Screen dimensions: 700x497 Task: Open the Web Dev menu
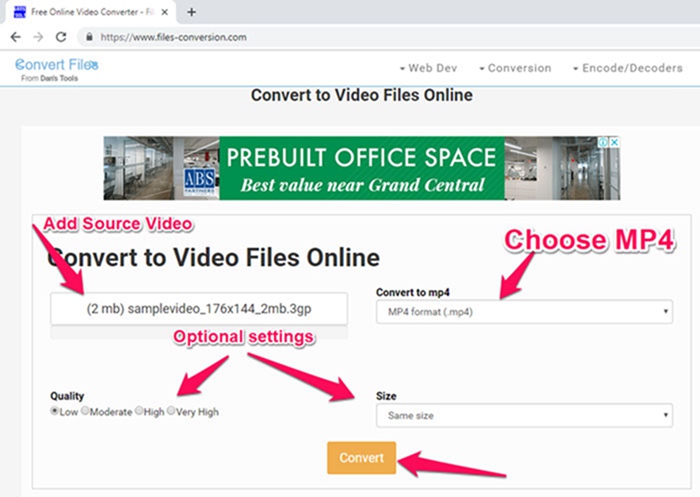pos(428,68)
